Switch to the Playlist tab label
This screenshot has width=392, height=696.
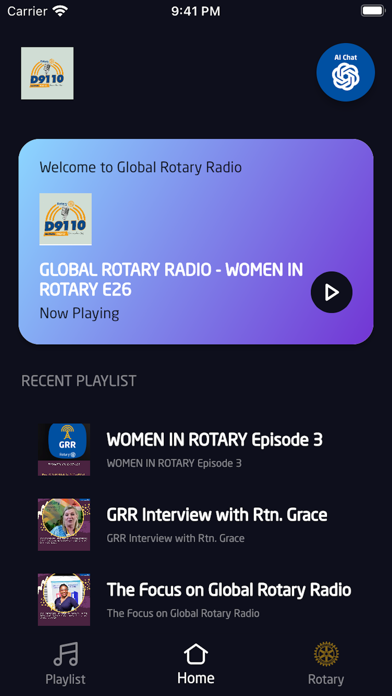66,679
